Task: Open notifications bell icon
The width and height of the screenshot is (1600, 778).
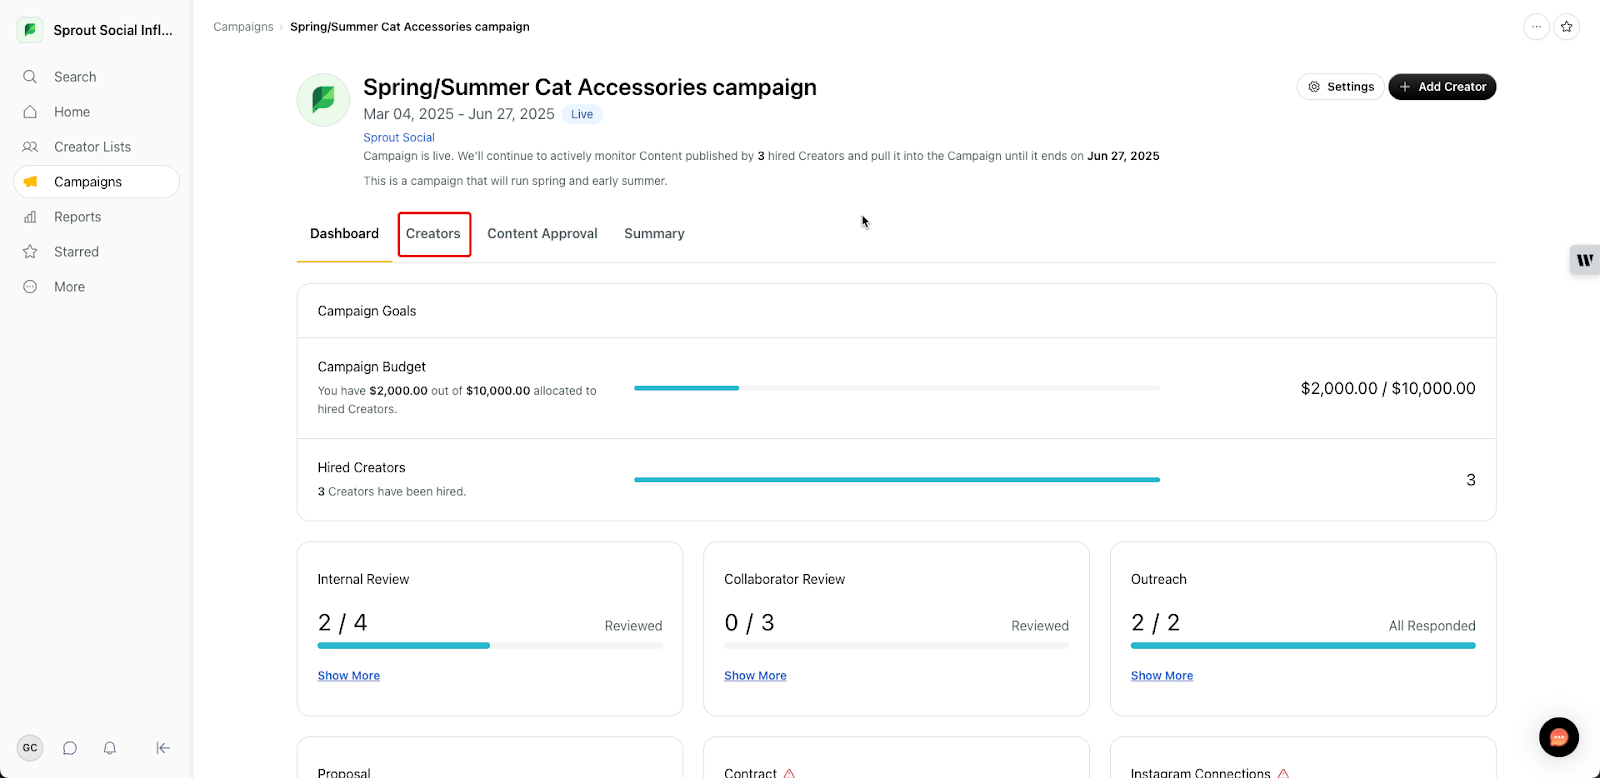Action: (x=110, y=748)
